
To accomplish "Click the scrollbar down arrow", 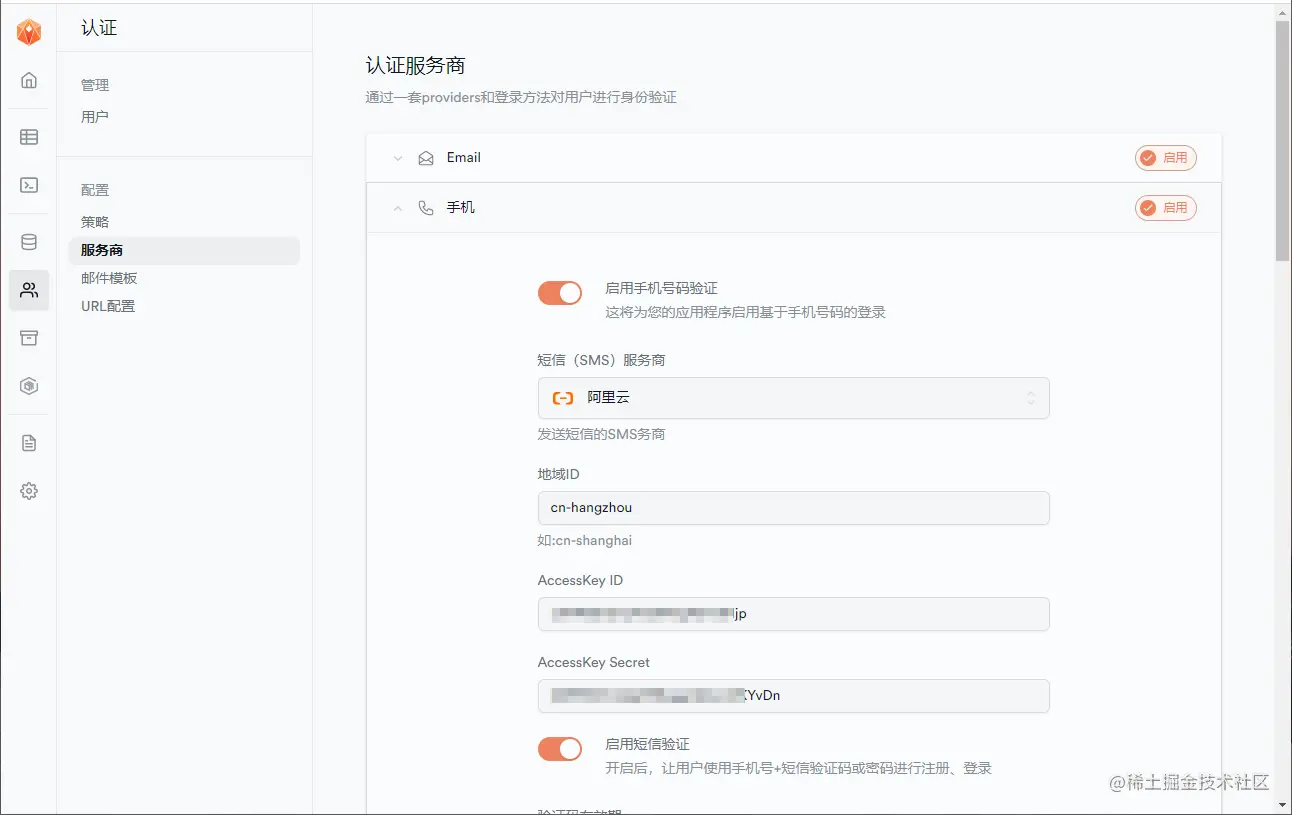I will (1283, 804).
